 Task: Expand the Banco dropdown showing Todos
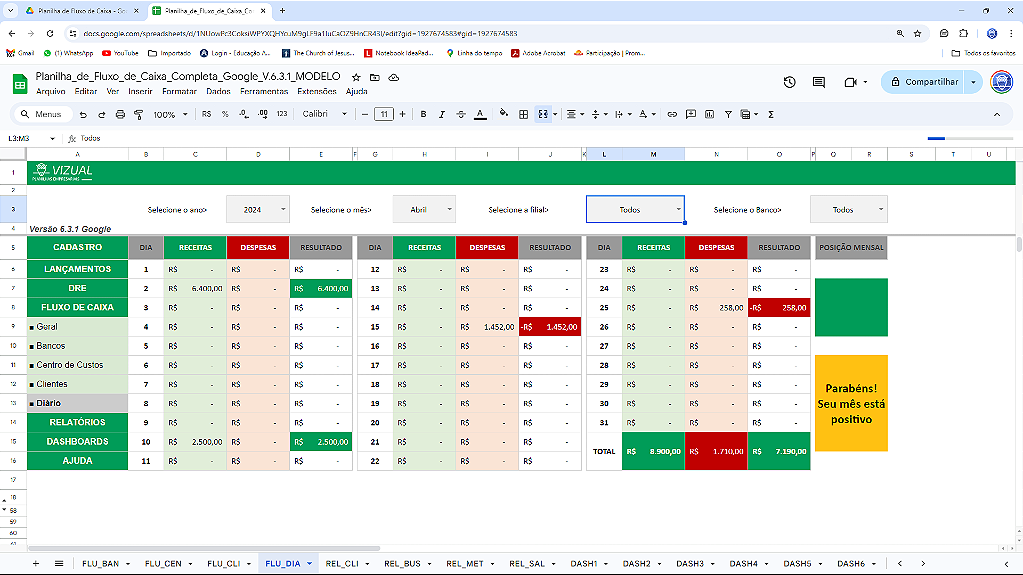(x=848, y=210)
